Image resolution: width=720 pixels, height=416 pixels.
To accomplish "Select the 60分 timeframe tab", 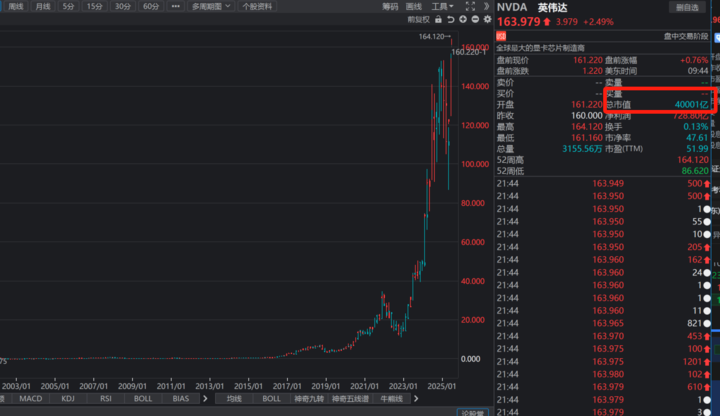I will (x=151, y=6).
